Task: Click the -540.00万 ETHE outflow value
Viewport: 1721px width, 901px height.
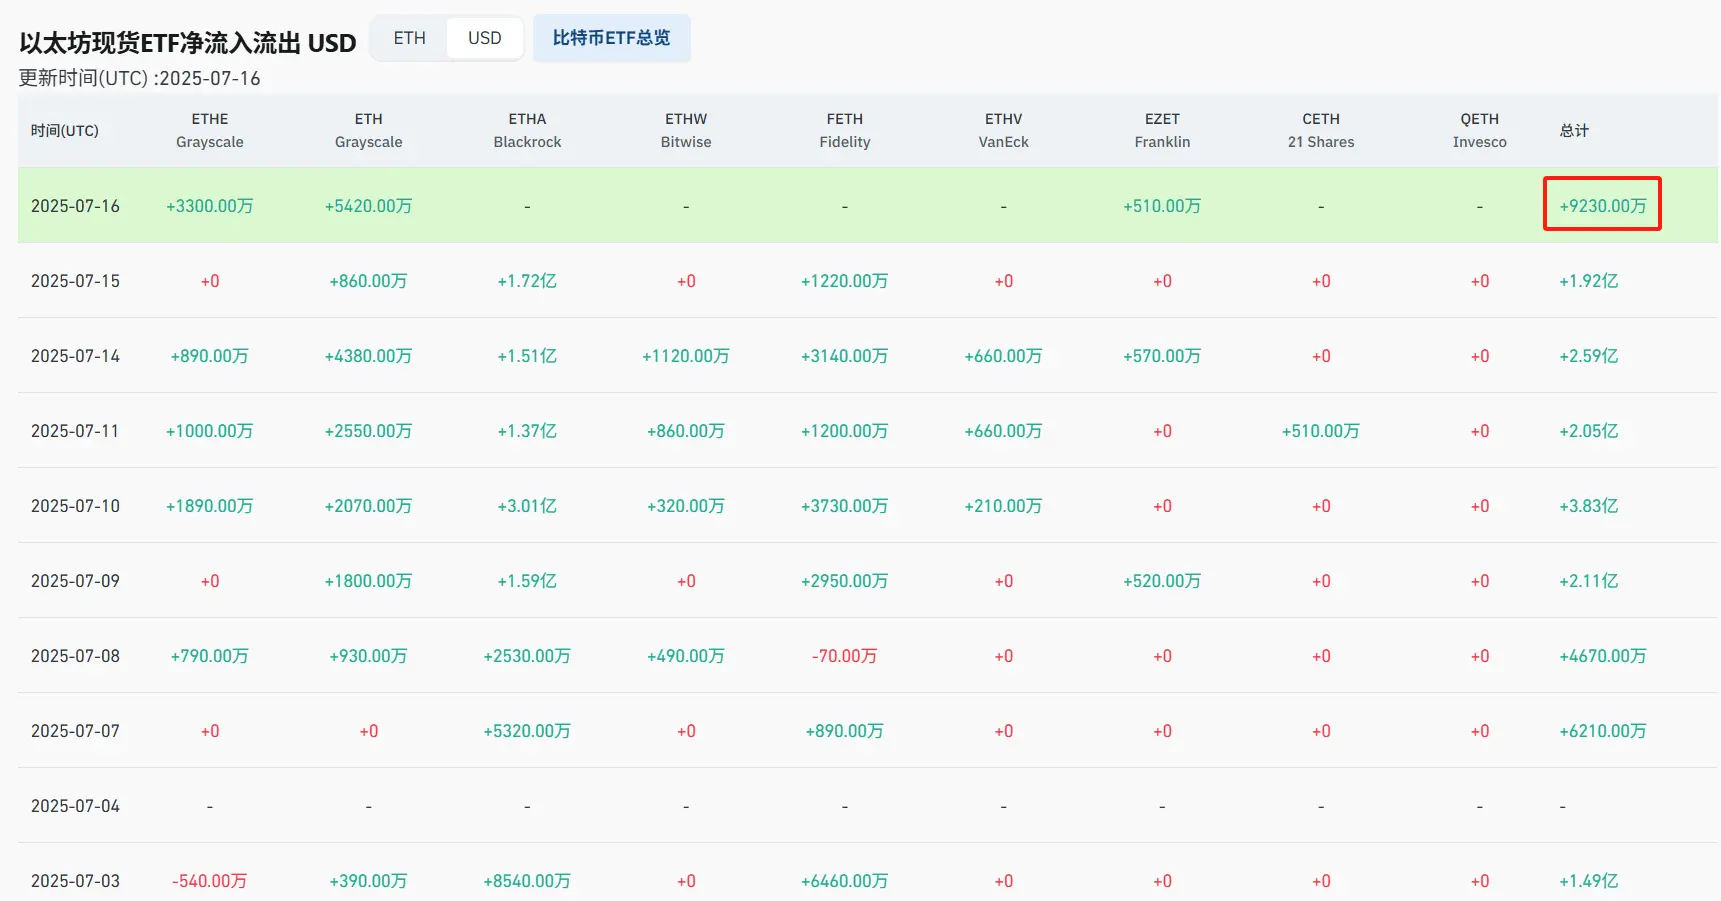Action: click(x=210, y=881)
